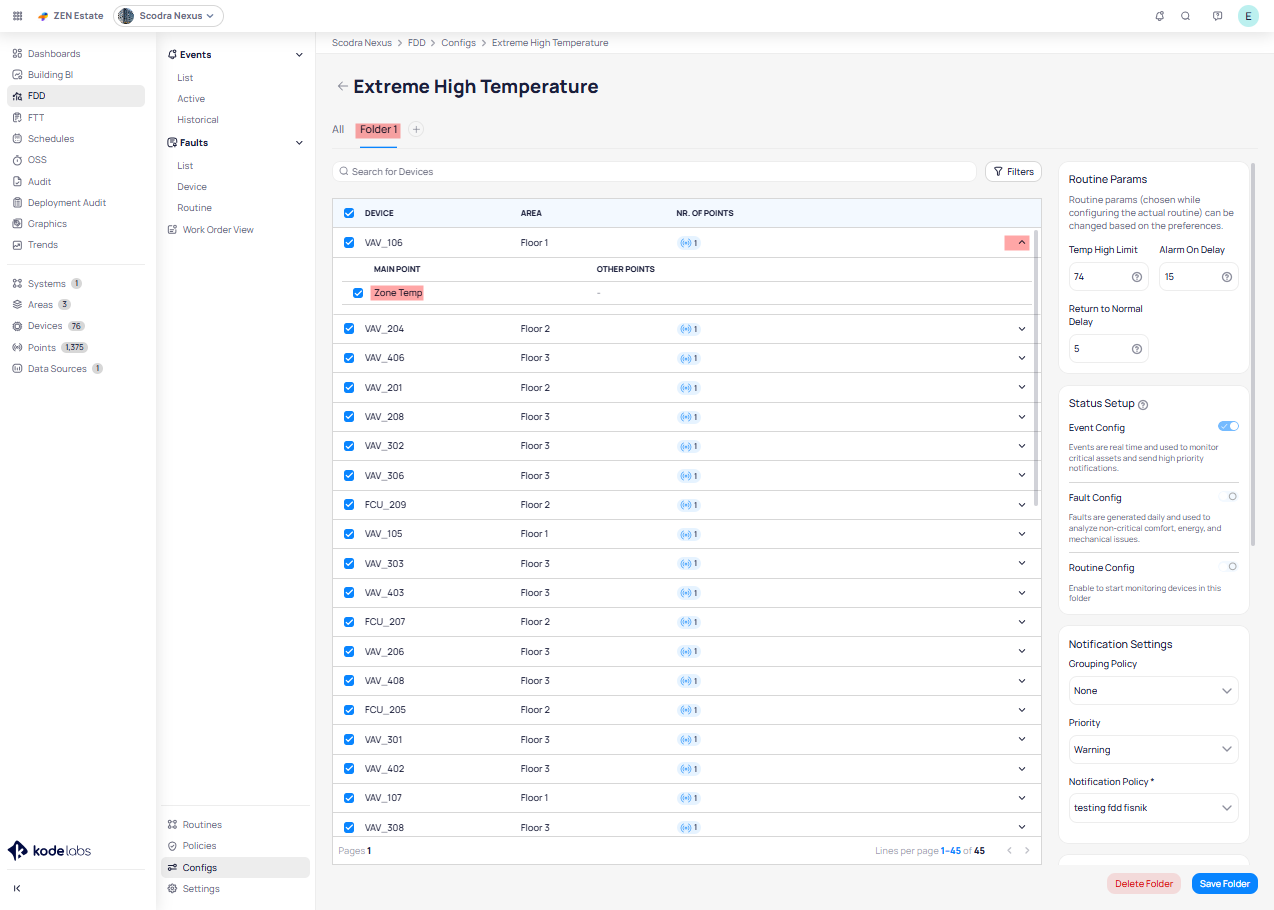Click Temp High Limit help icon
This screenshot has height=910, width=1274.
click(x=1136, y=277)
